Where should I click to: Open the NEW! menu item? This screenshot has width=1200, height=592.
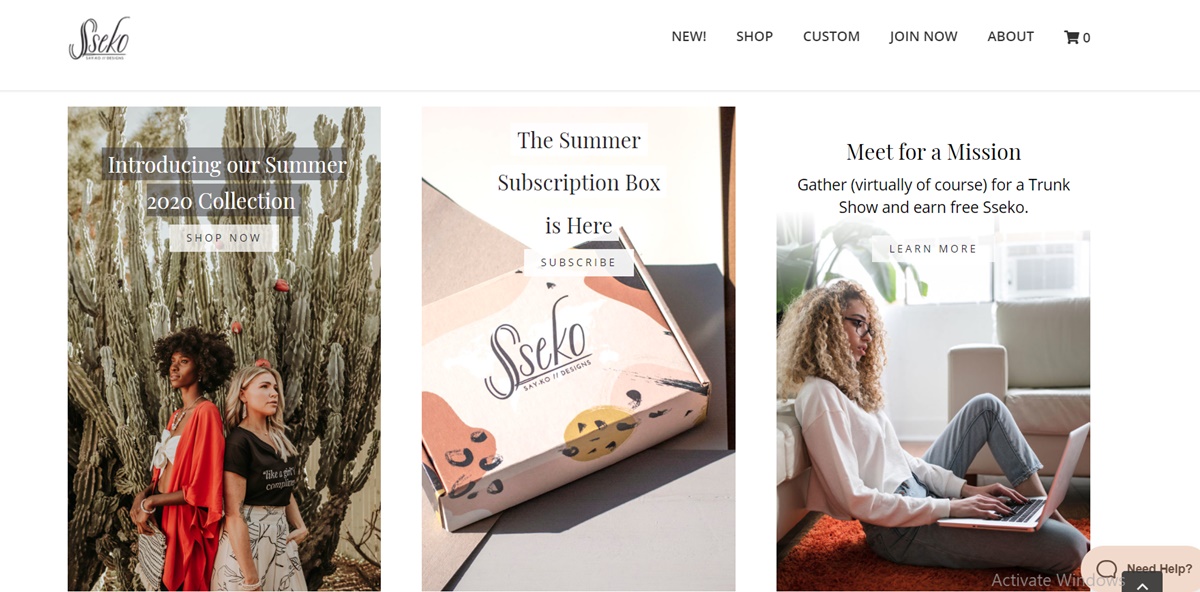(x=689, y=36)
